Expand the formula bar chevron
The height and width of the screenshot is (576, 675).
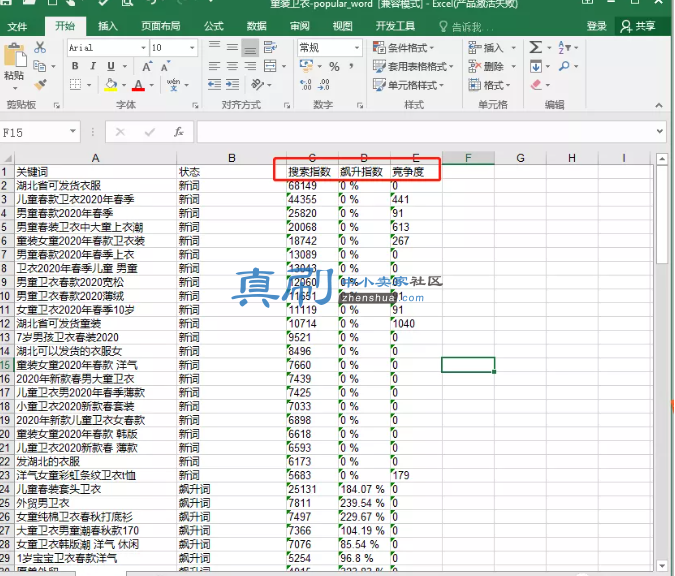660,131
